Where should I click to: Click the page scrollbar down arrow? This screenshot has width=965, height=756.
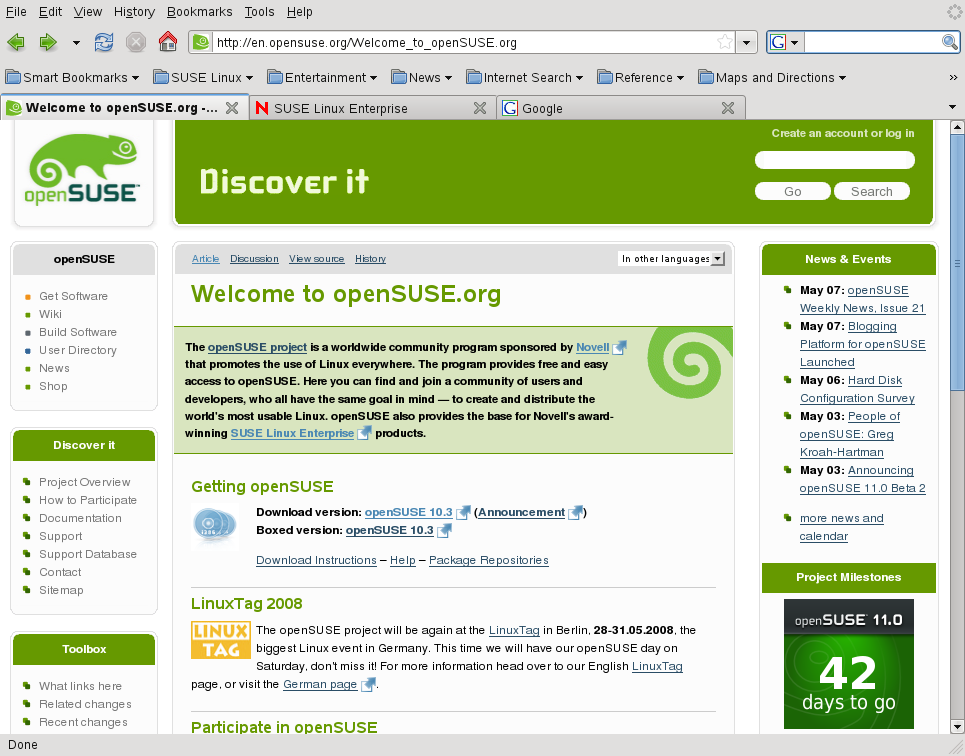(957, 727)
